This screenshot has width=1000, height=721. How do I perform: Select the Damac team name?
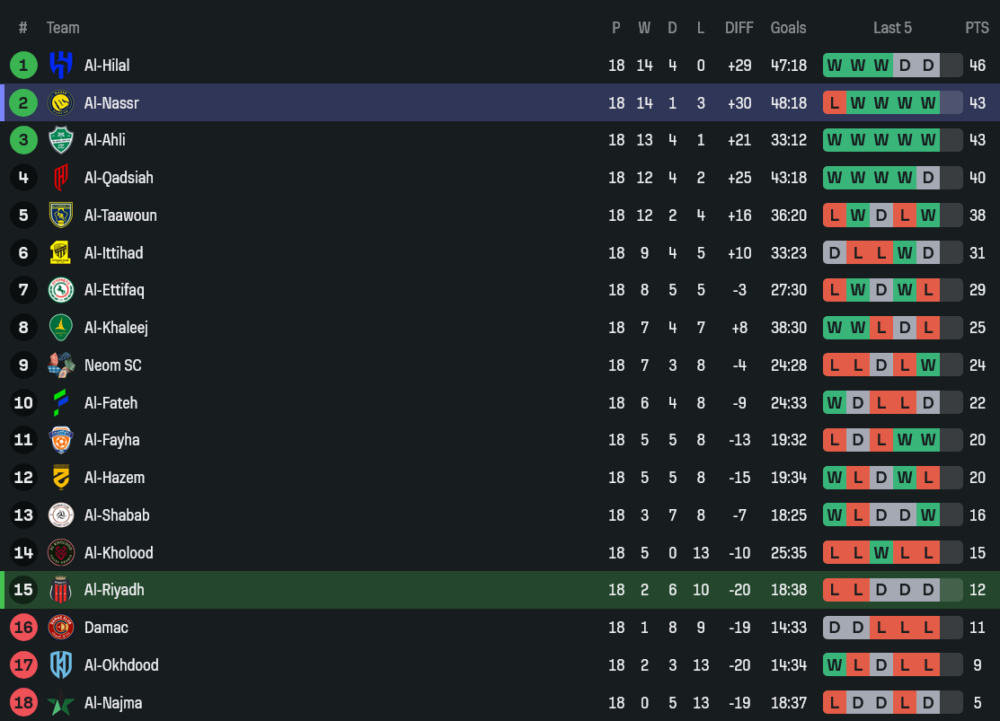[x=106, y=628]
